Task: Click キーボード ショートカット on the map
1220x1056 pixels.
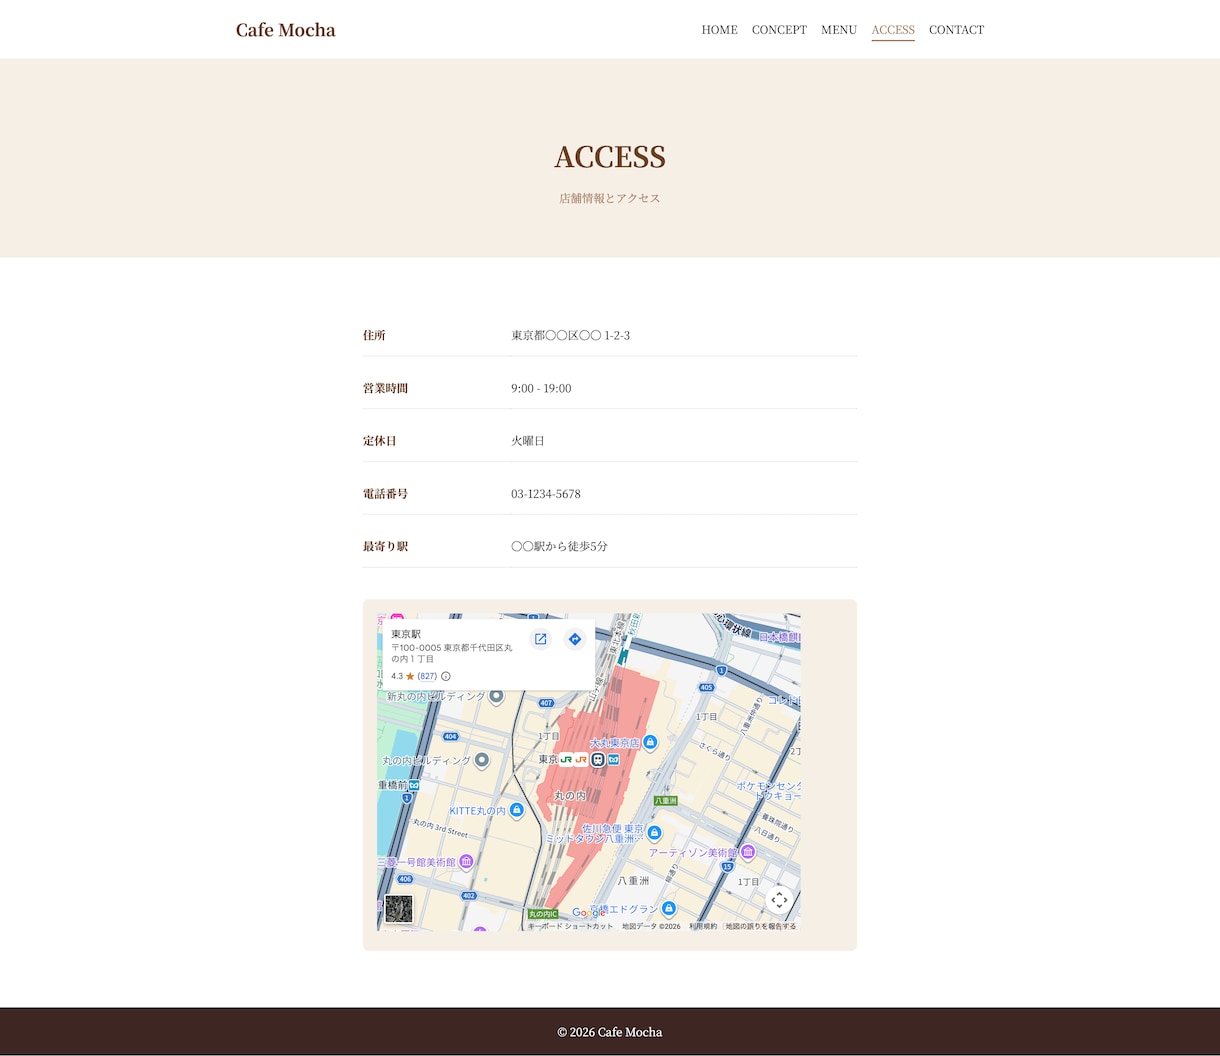Action: (571, 926)
